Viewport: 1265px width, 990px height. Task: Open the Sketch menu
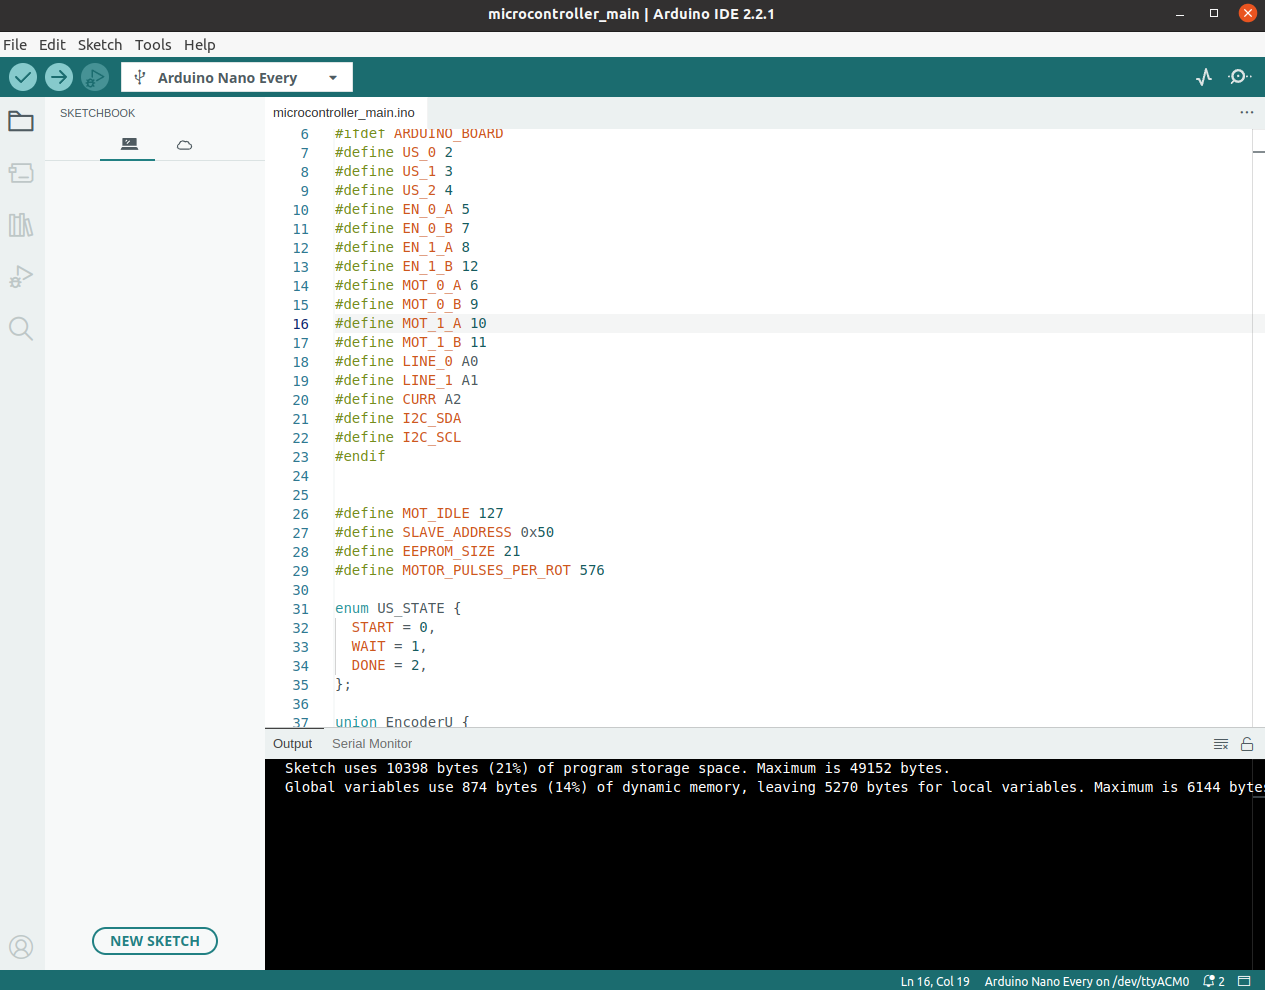point(100,45)
